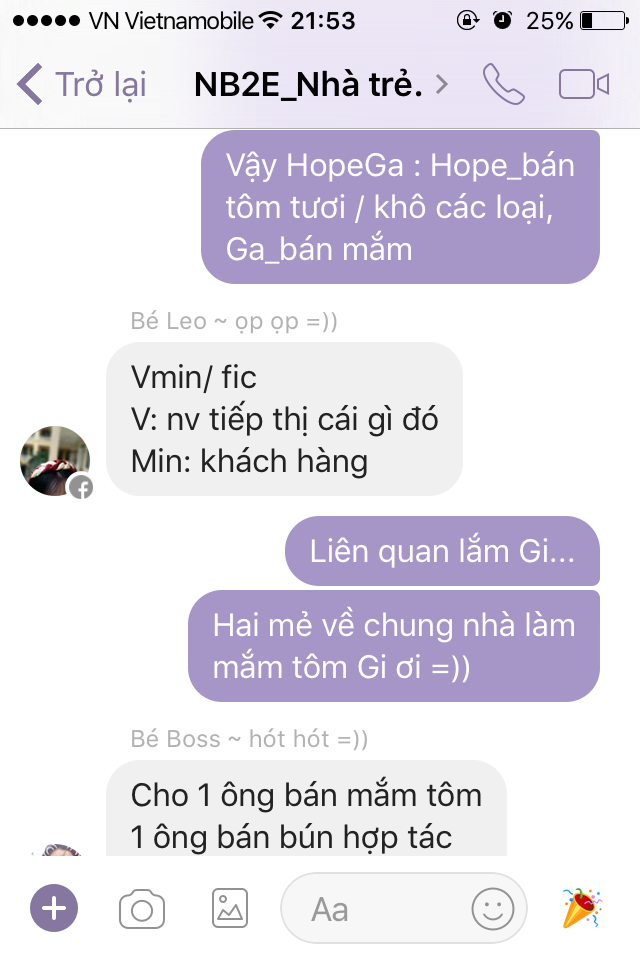Select the 'Vmin/ fic' message bubble
The height and width of the screenshot is (960, 640).
tap(284, 419)
